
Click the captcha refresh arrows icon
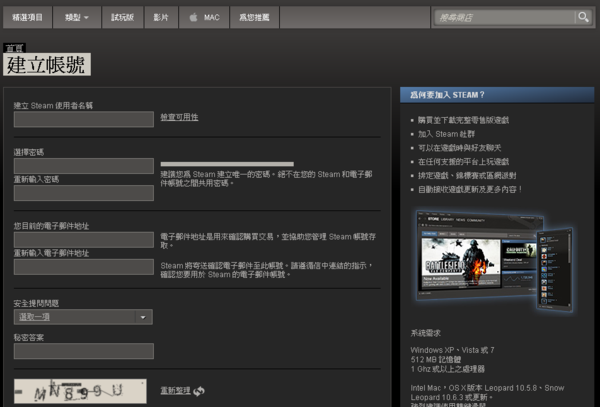click(199, 391)
